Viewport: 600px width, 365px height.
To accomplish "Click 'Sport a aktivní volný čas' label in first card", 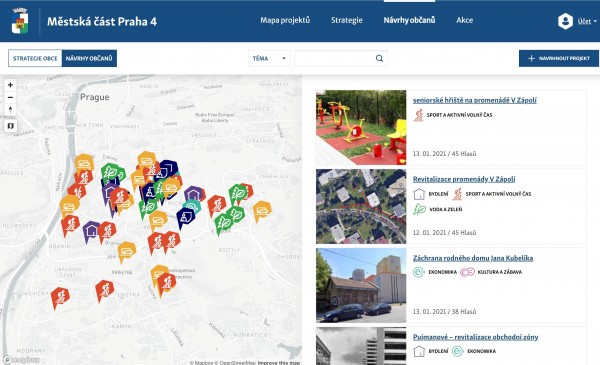I will pos(459,115).
